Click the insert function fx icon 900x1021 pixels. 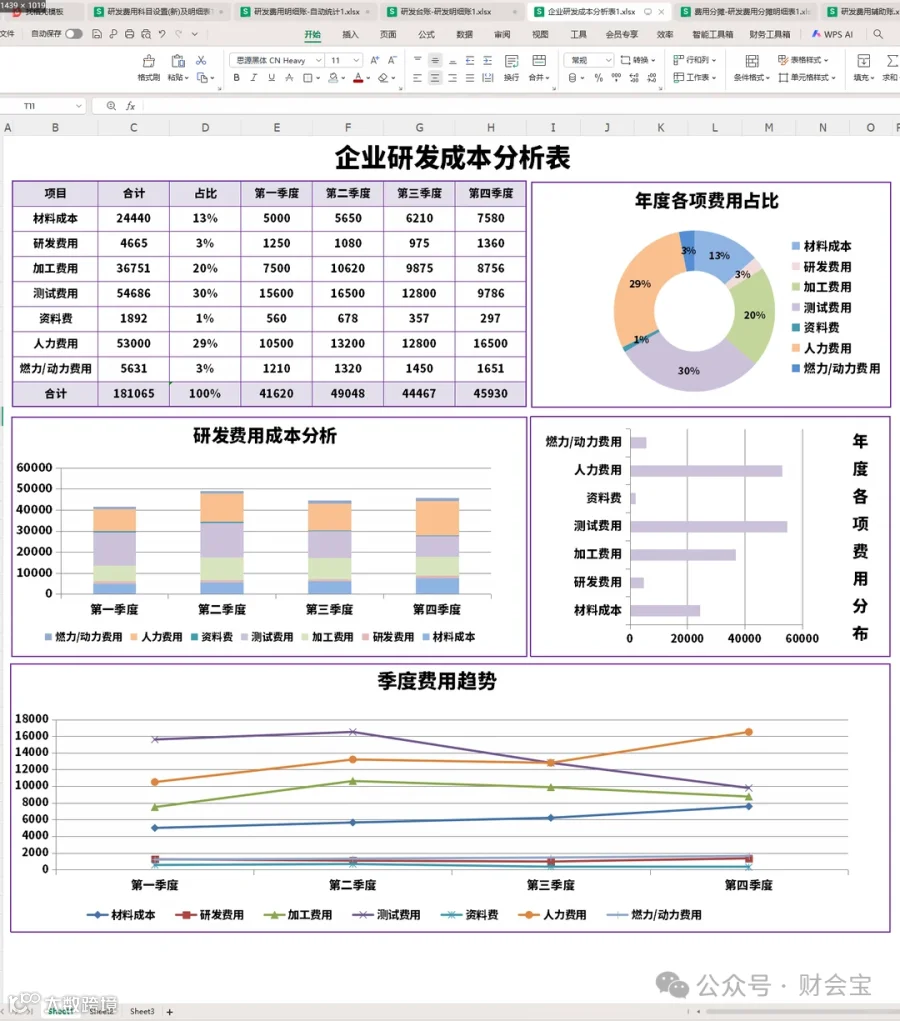(x=130, y=105)
